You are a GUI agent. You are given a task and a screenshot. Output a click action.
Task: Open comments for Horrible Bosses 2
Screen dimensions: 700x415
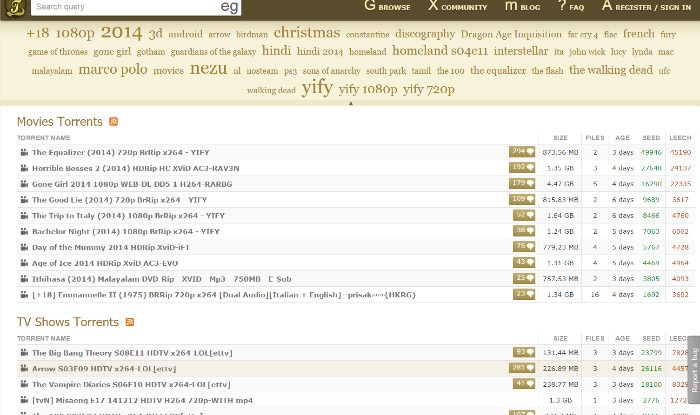pos(522,168)
